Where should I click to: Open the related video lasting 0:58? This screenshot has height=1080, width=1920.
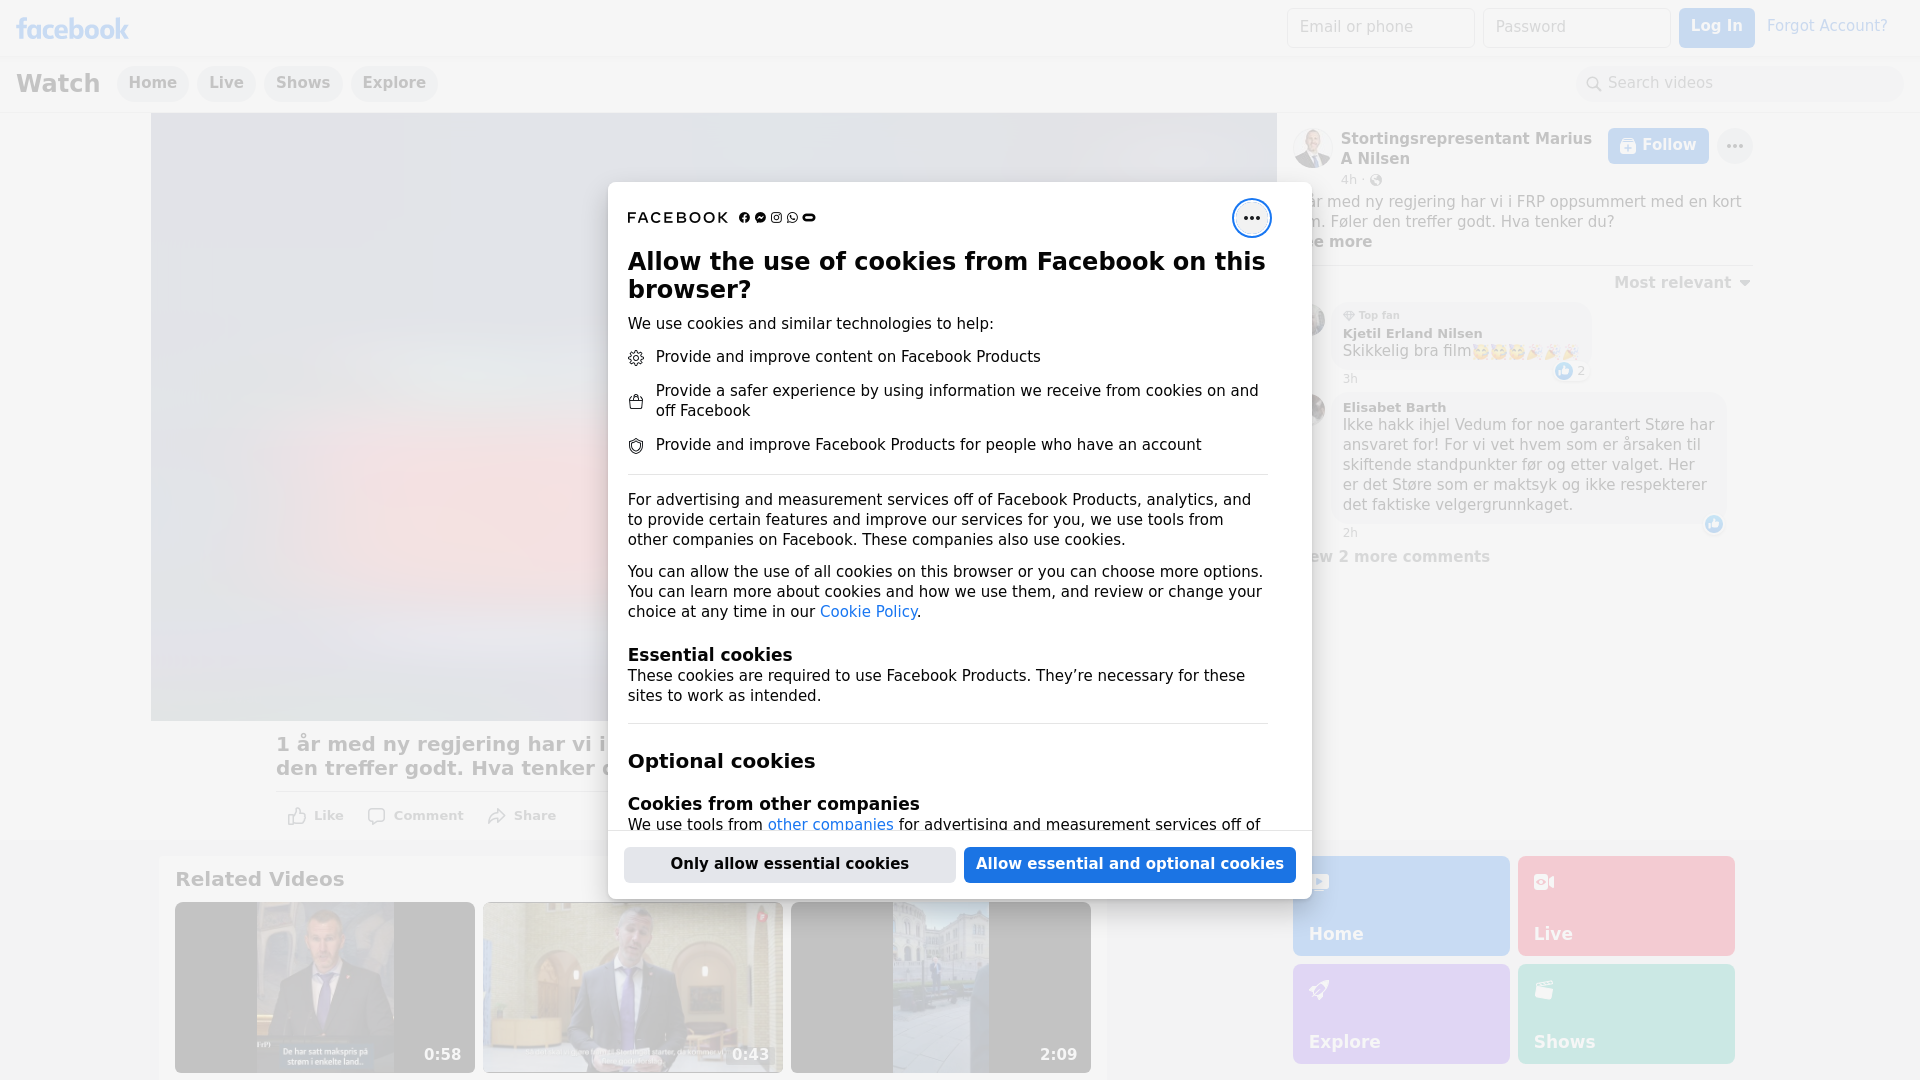point(325,987)
